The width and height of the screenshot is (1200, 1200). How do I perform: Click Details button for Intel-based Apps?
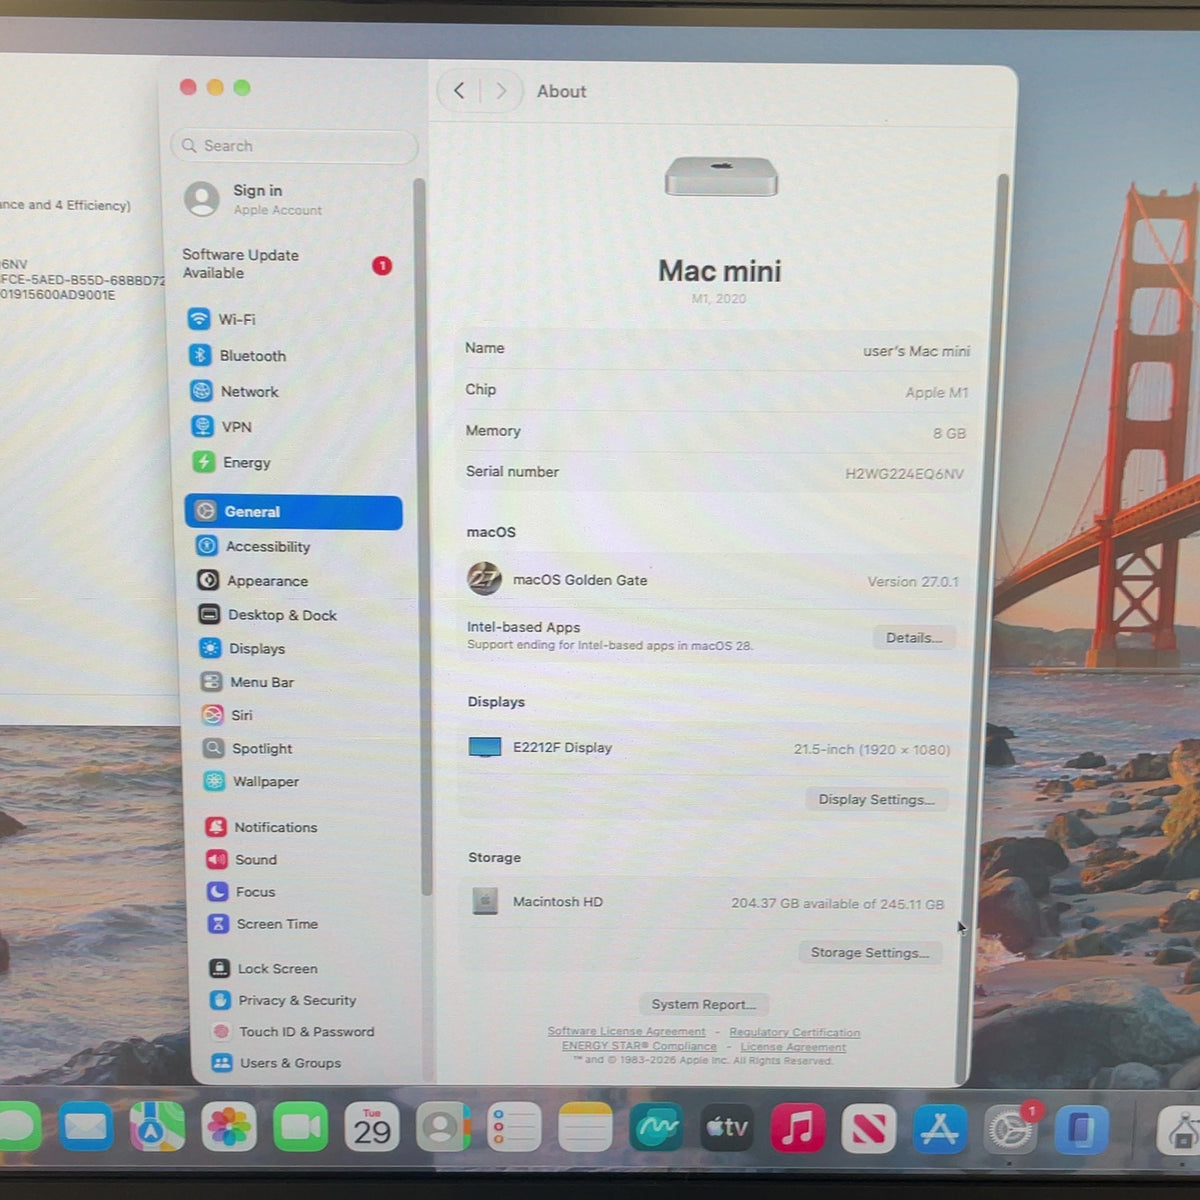(914, 637)
